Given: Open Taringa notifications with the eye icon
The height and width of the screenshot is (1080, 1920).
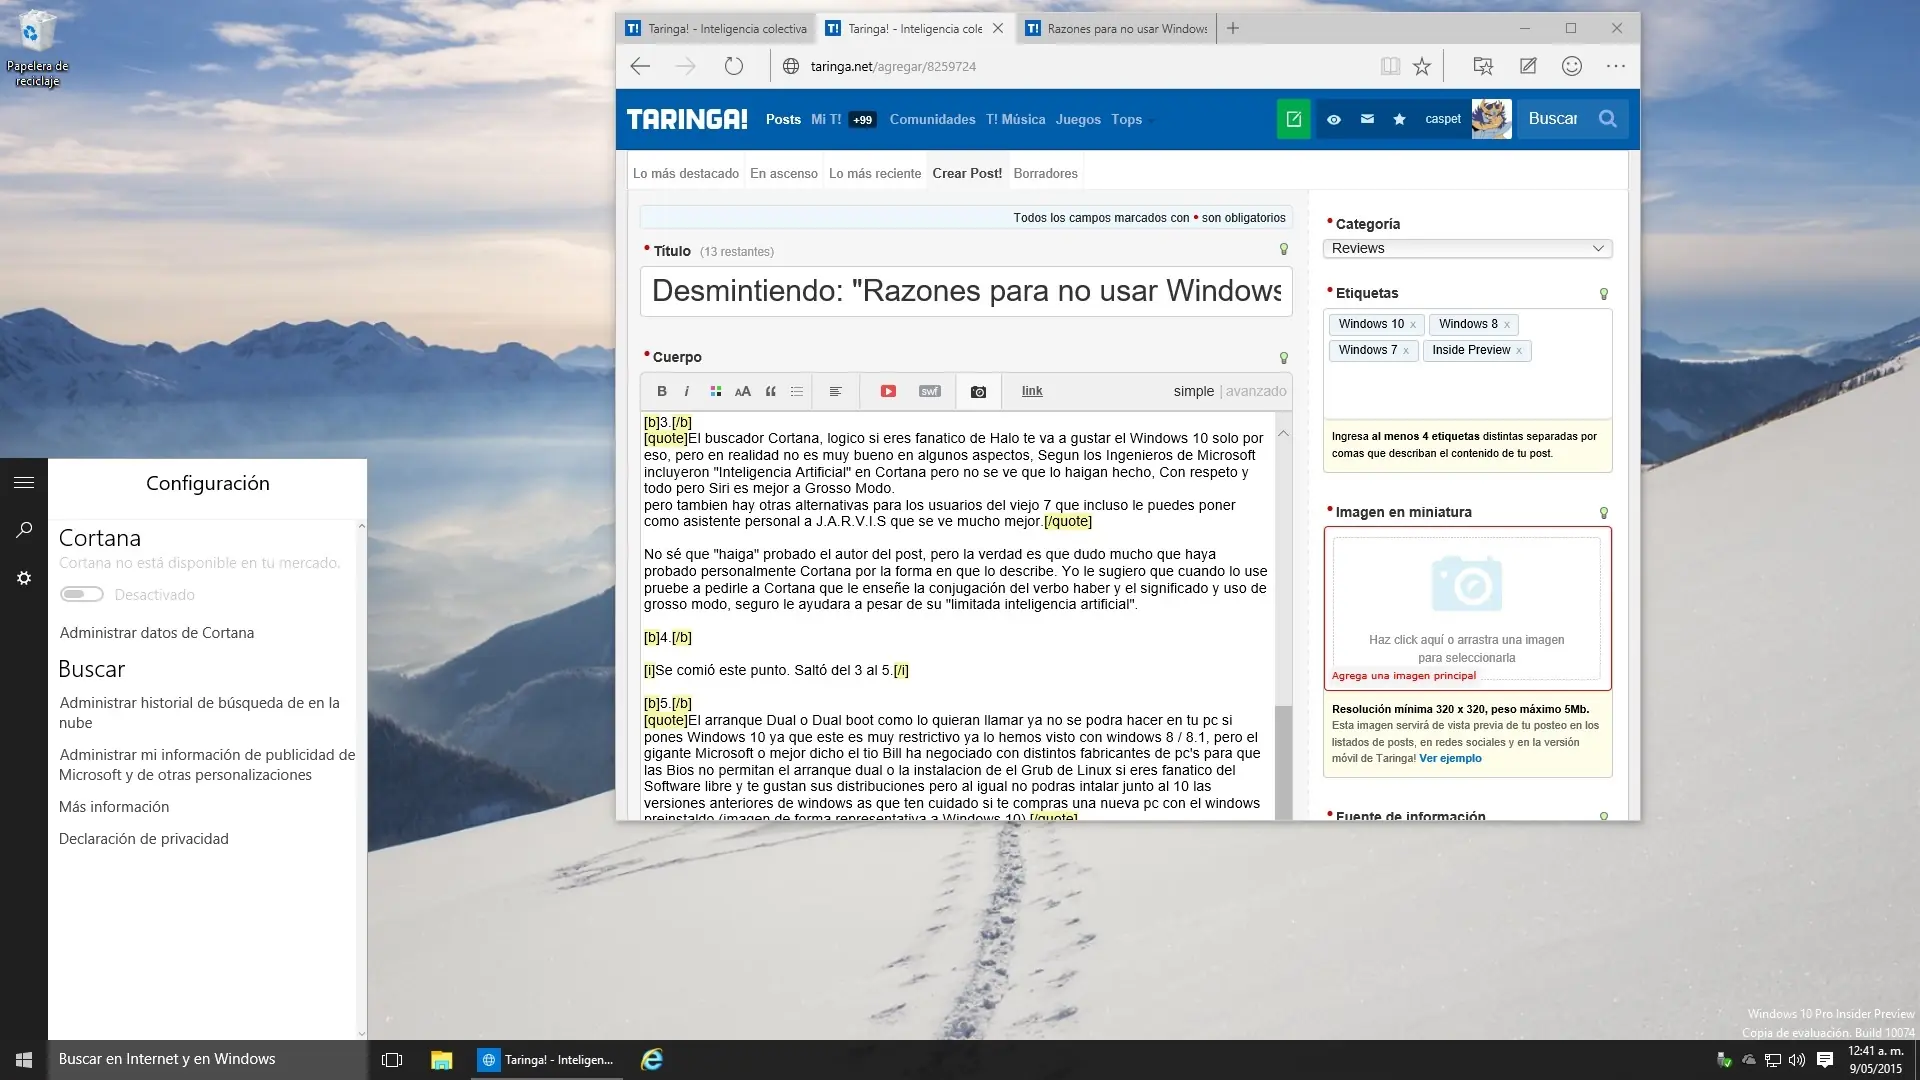Looking at the screenshot, I should (x=1334, y=119).
